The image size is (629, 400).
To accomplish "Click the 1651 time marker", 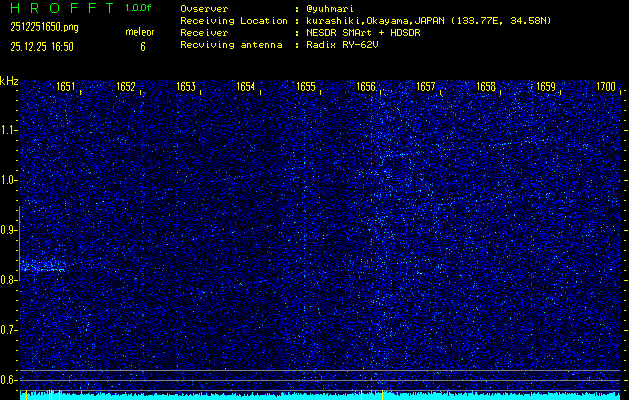I will pos(66,87).
